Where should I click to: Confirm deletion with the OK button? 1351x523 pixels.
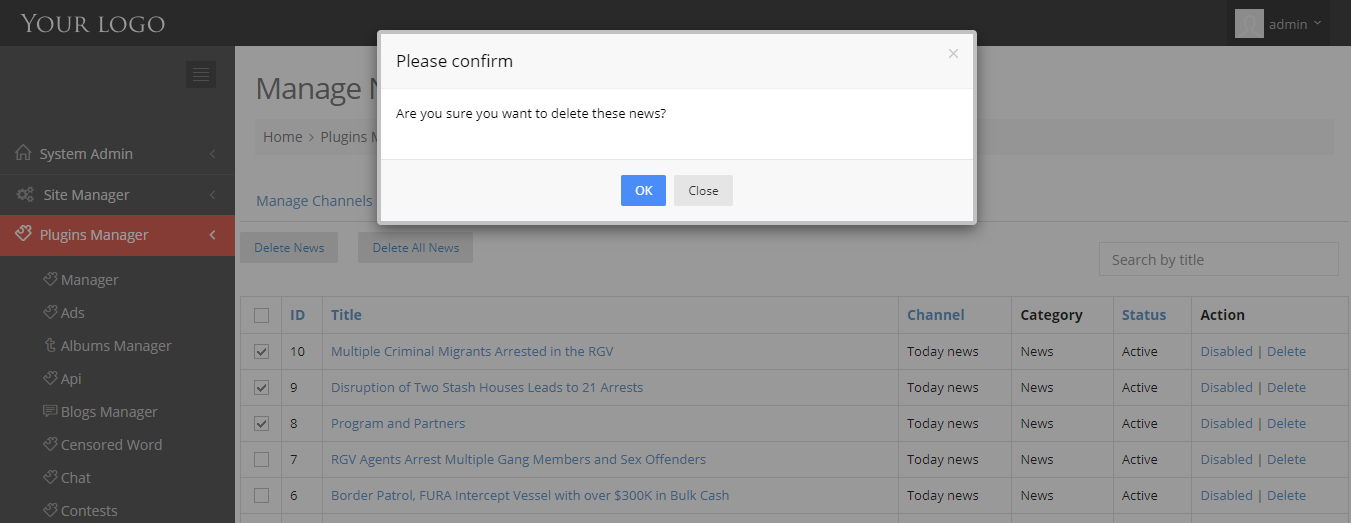coord(643,190)
